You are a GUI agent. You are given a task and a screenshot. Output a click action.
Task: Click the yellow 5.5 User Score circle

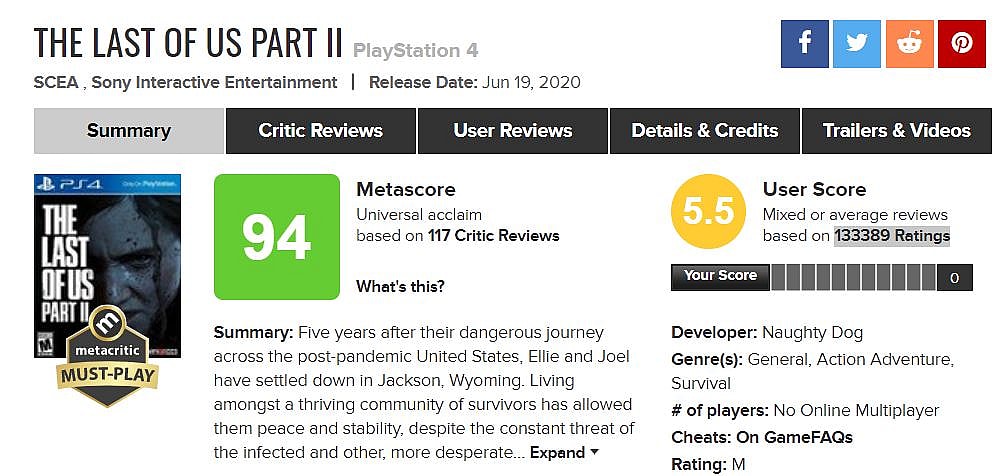click(708, 212)
